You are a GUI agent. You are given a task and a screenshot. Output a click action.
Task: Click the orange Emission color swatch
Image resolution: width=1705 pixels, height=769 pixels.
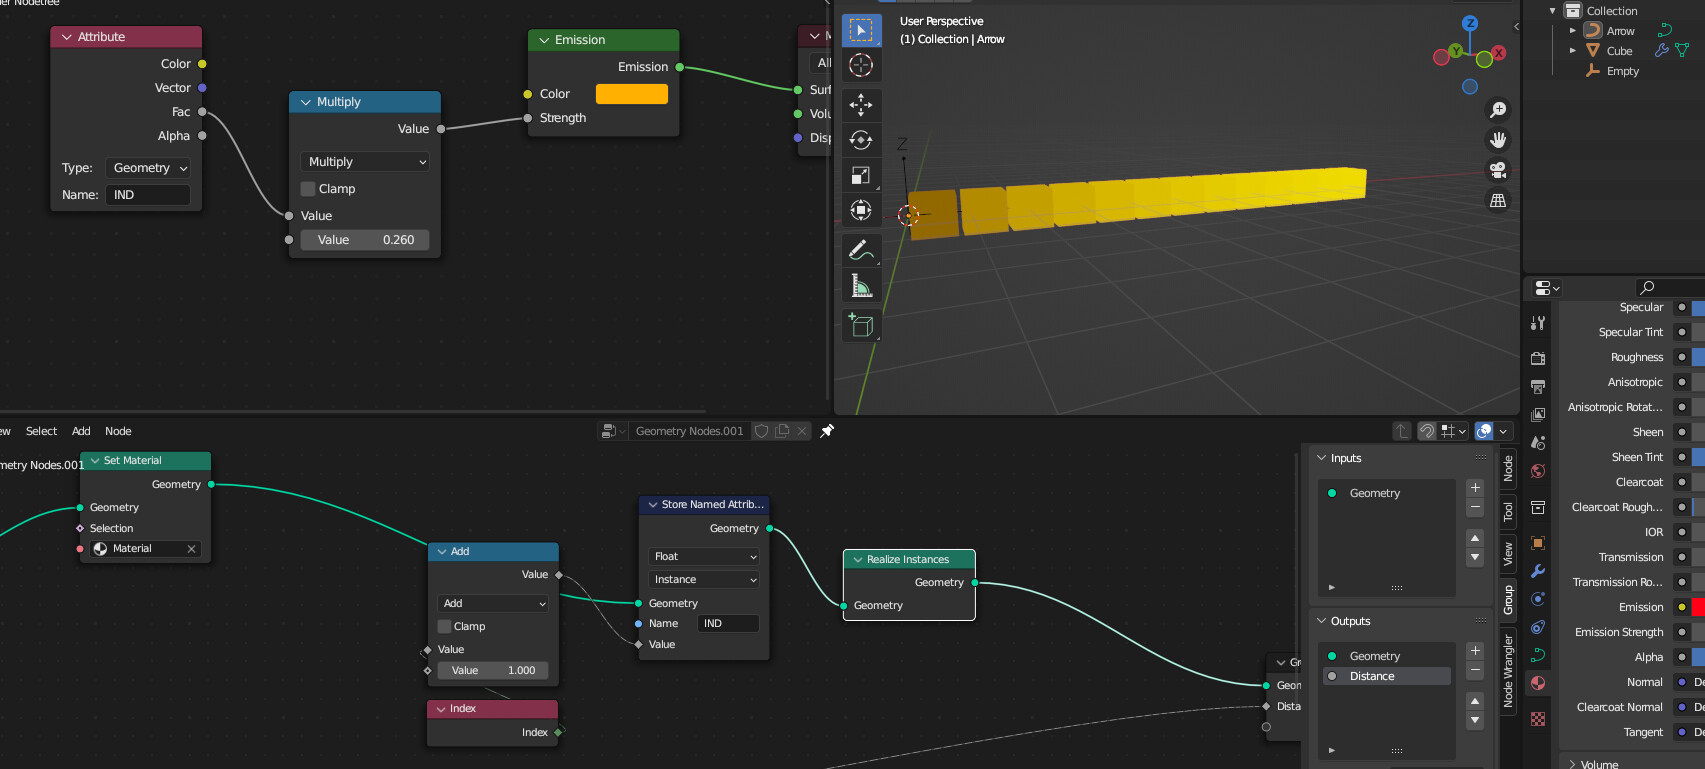click(x=632, y=94)
